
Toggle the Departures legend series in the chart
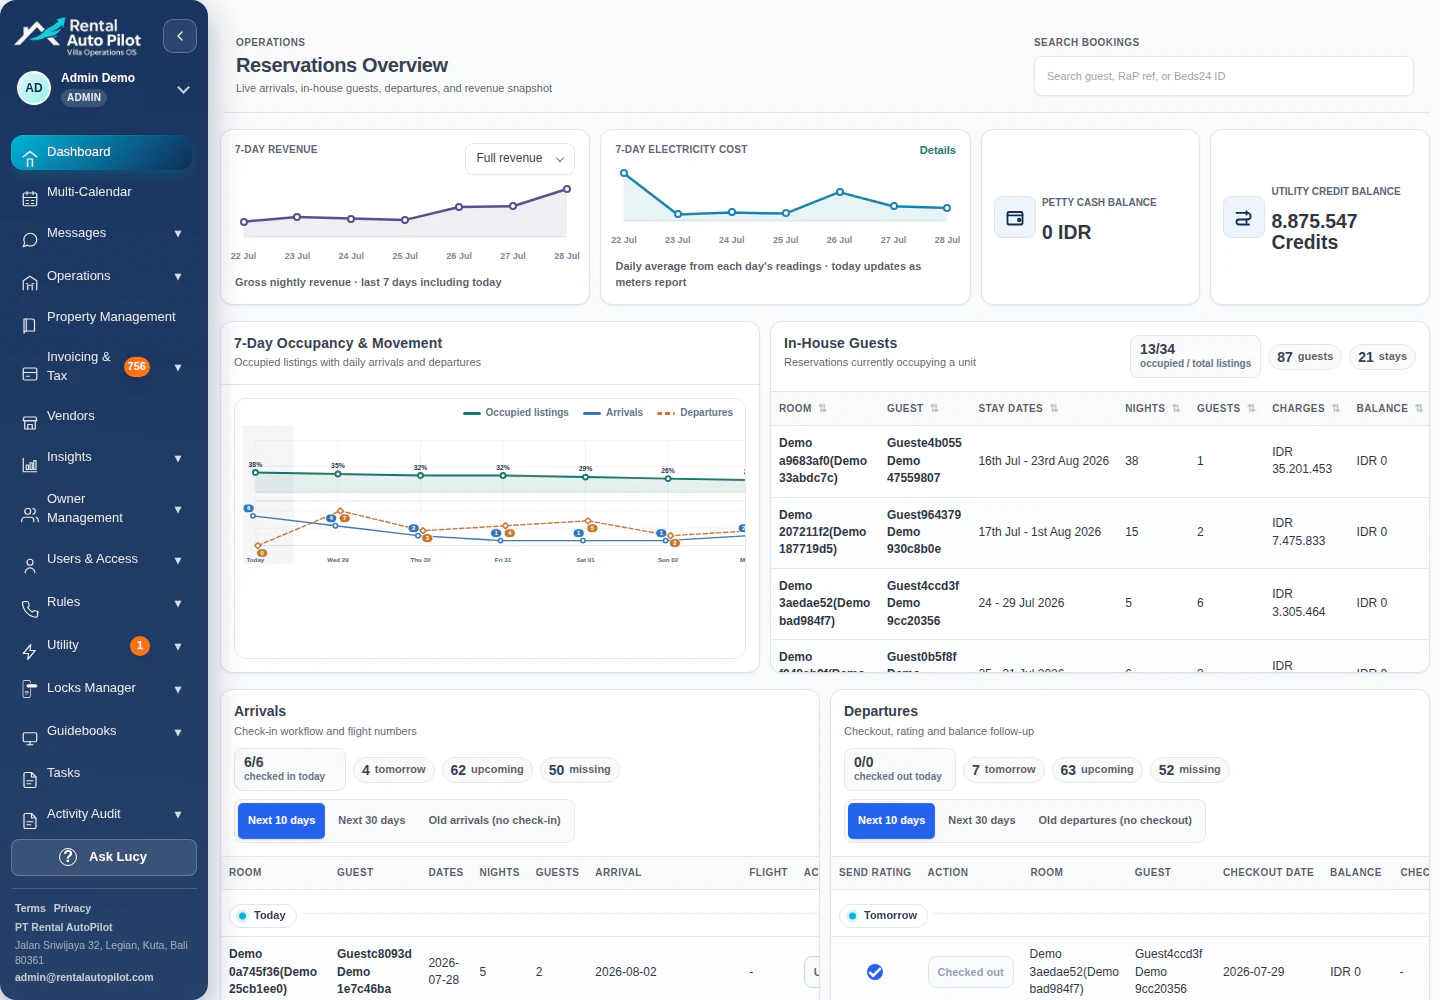pyautogui.click(x=695, y=413)
